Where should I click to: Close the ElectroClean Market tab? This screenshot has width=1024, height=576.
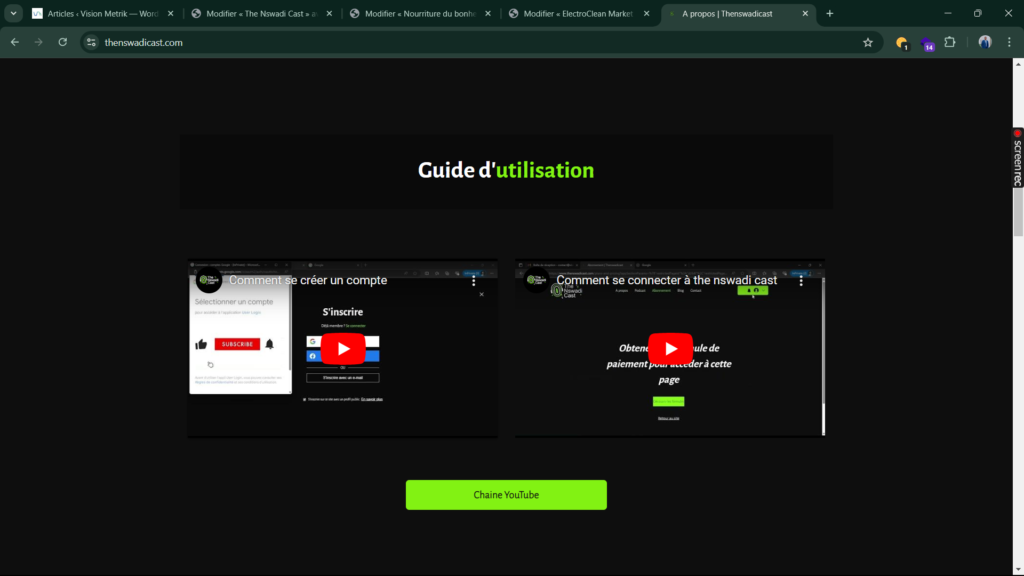pos(647,13)
